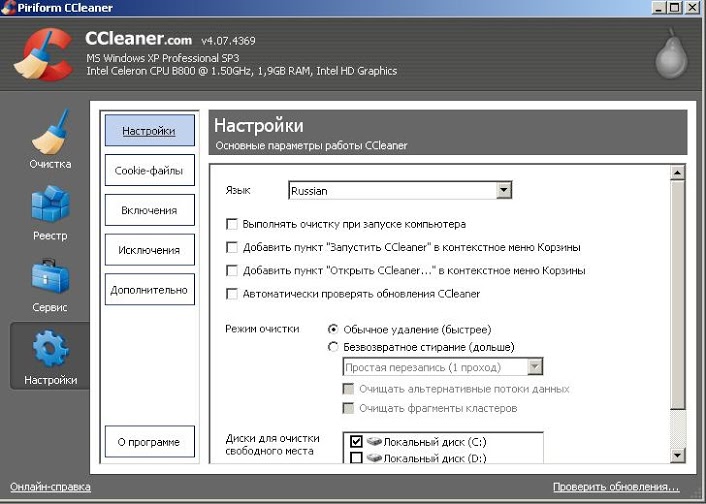The height and width of the screenshot is (504, 706).
Task: Enable adding "Открыть CCleaner..." to Recycle Bin menu
Action: click(x=231, y=271)
